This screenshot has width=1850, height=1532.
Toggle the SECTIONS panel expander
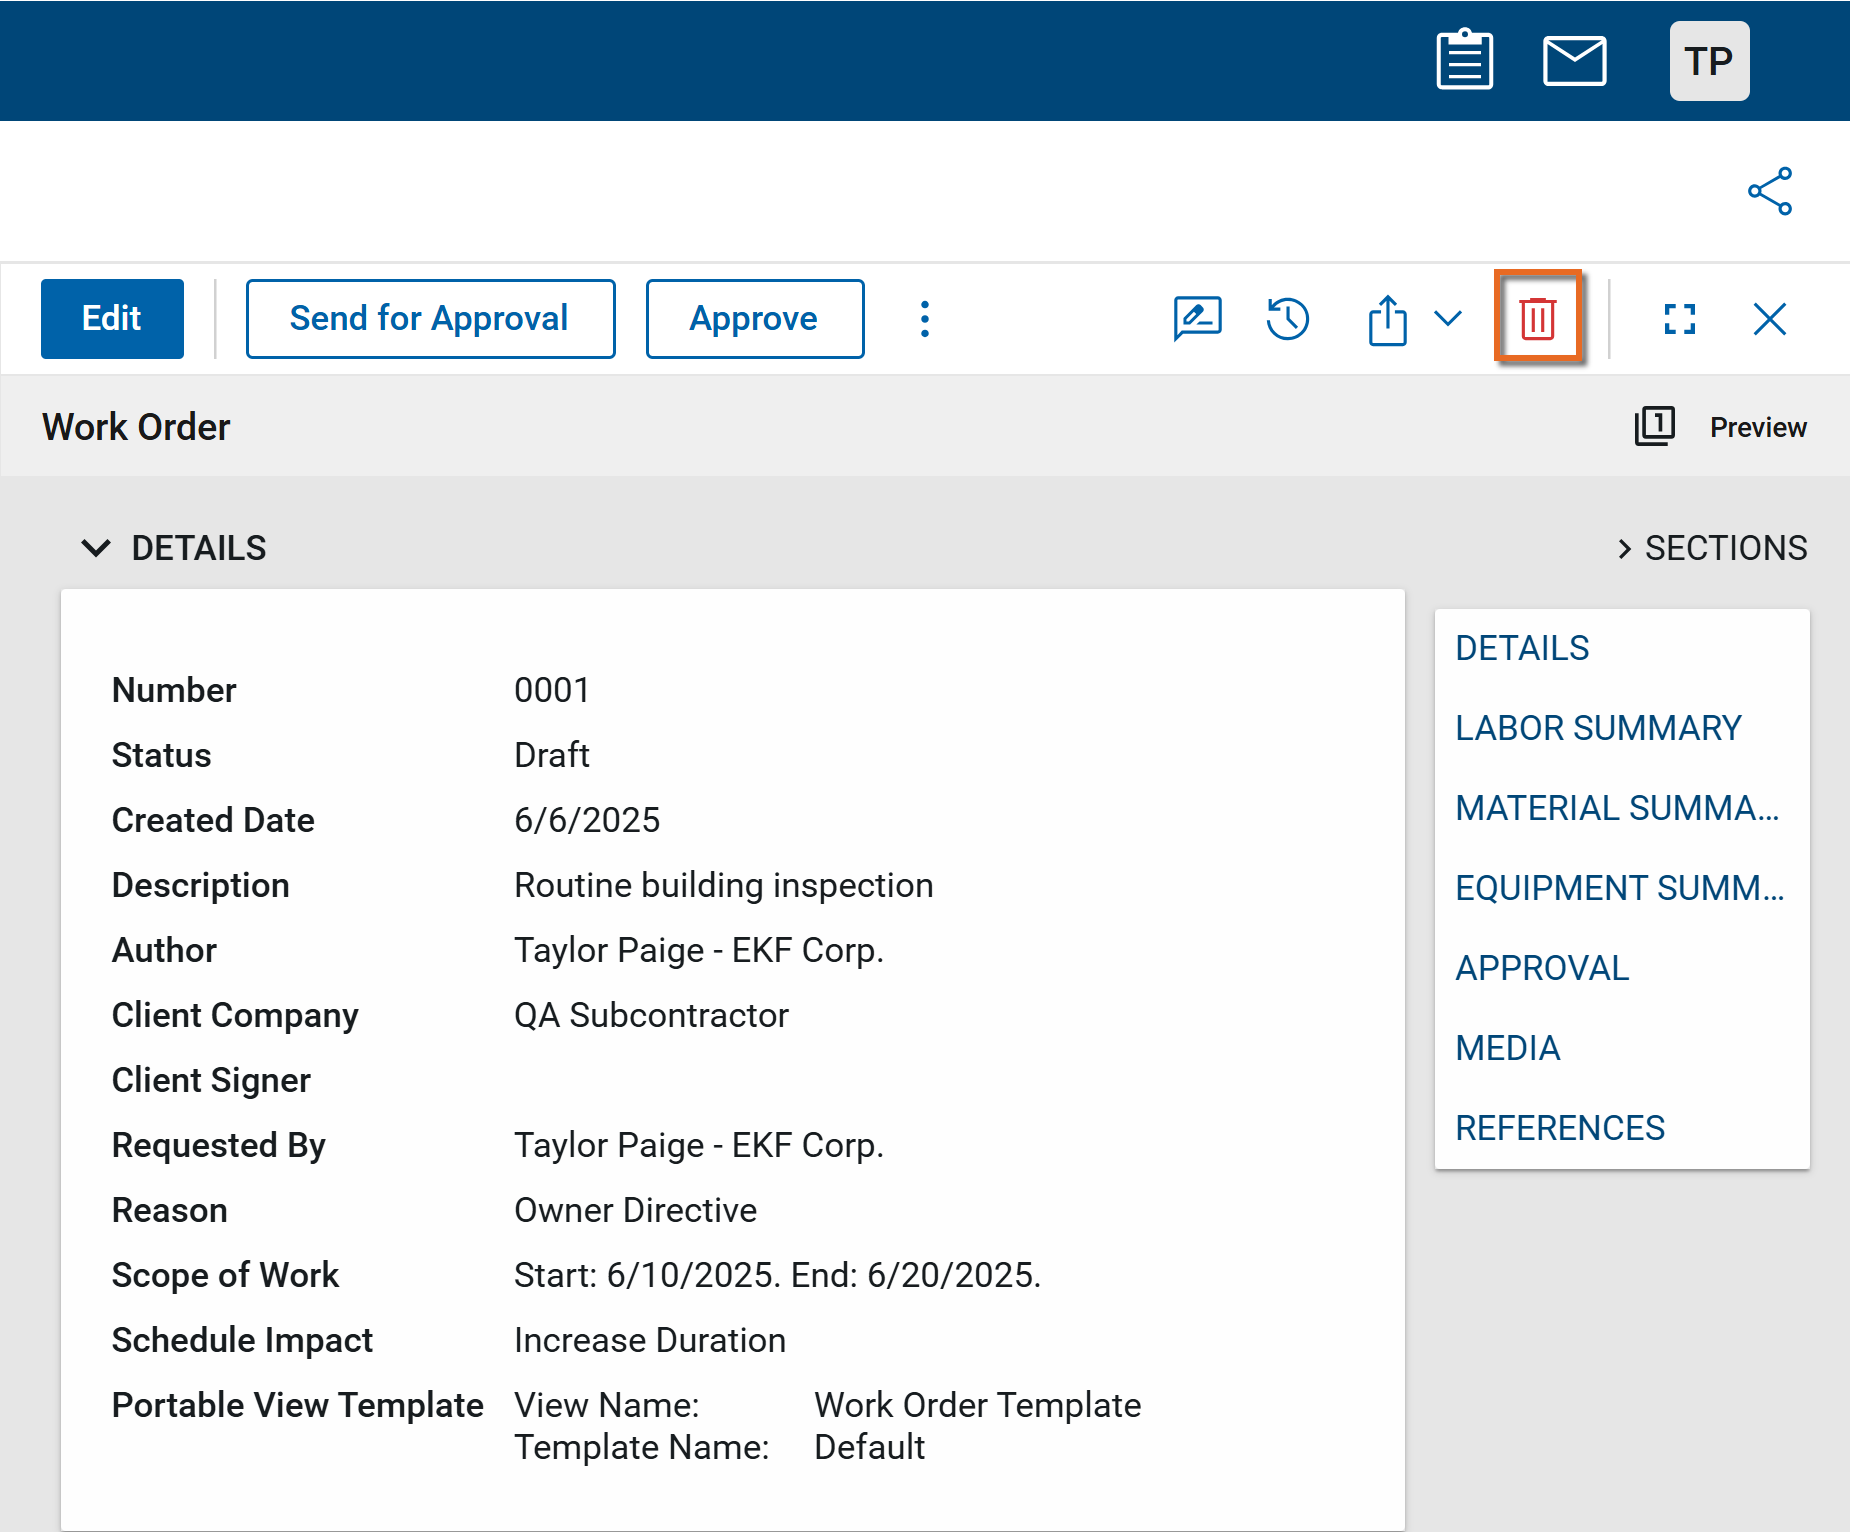pos(1624,548)
